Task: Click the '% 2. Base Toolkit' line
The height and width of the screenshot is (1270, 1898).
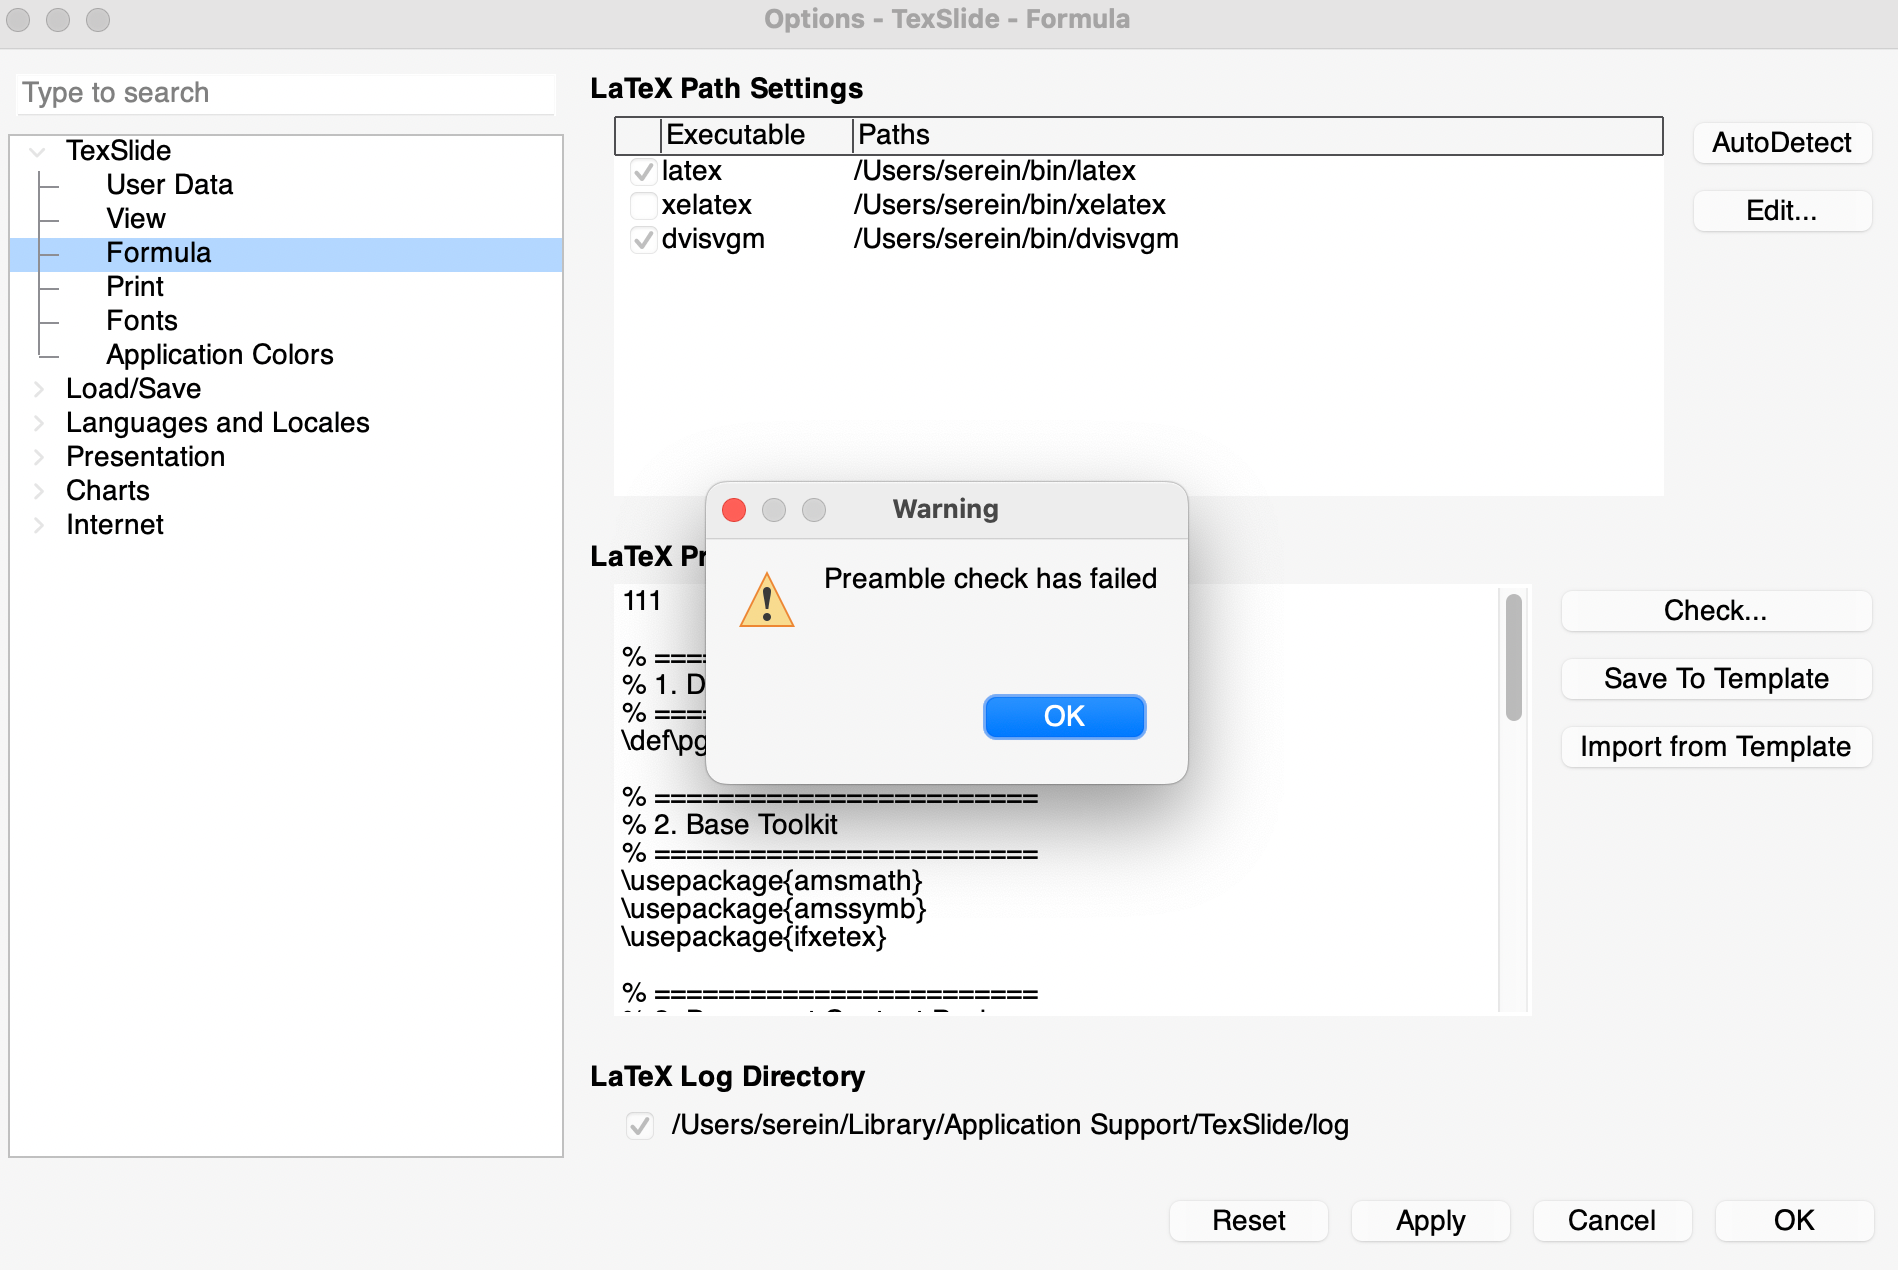Action: [x=730, y=825]
